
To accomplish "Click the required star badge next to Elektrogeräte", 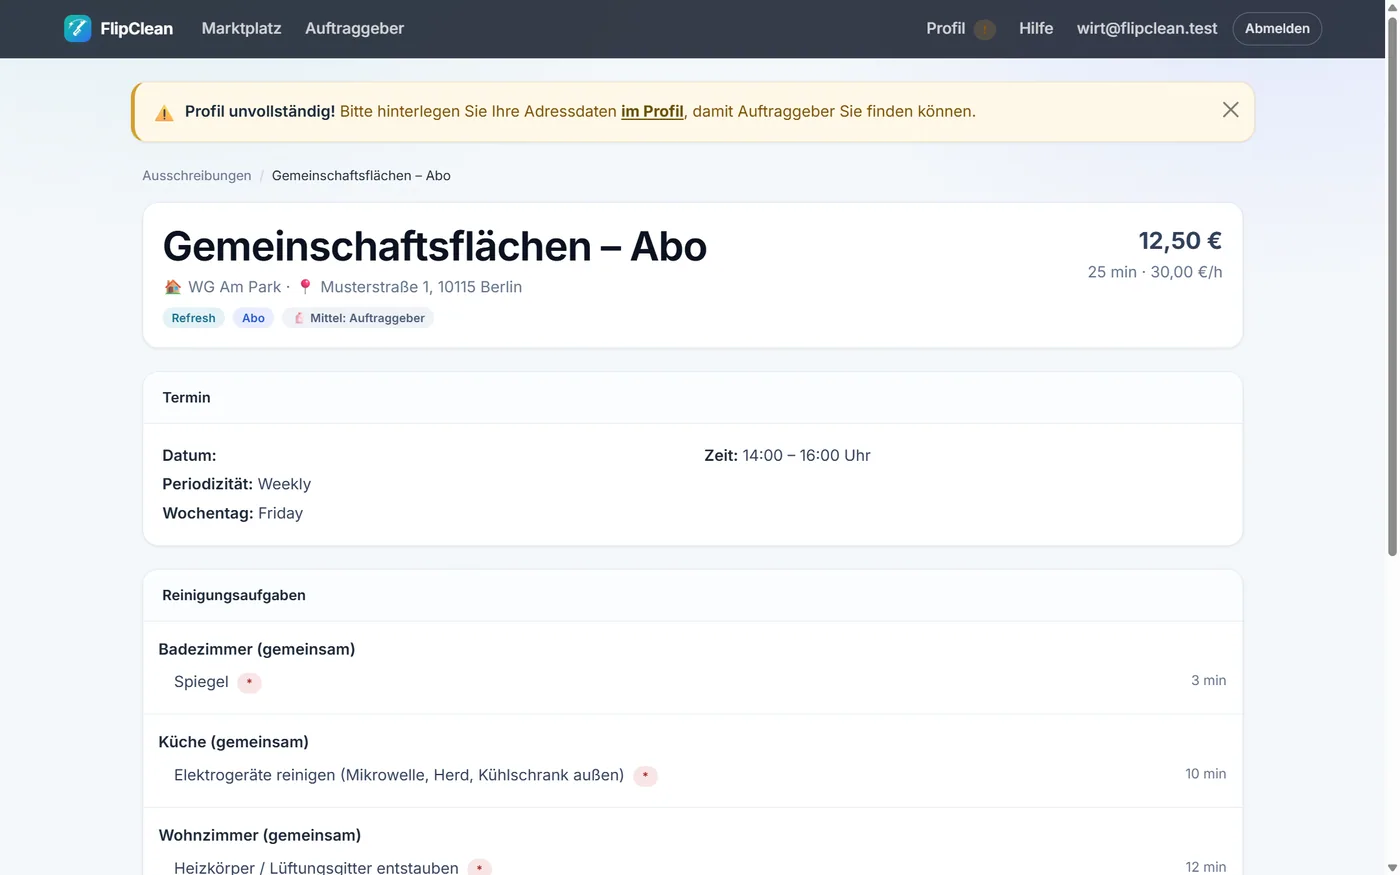I will click(645, 775).
